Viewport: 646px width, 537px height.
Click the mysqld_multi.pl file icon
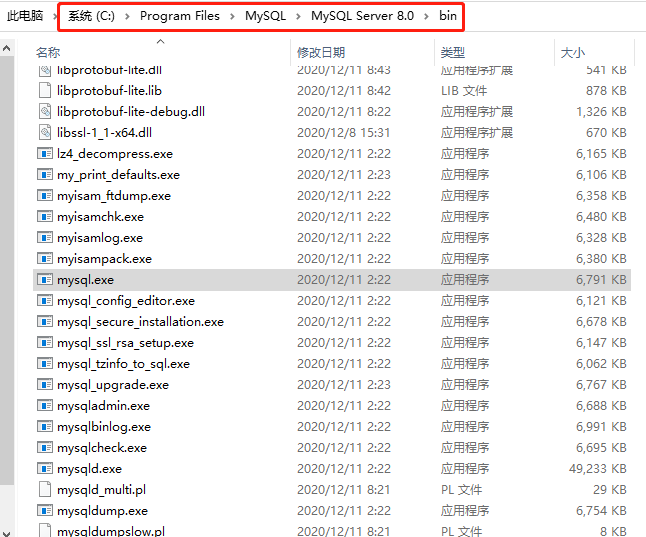click(44, 490)
